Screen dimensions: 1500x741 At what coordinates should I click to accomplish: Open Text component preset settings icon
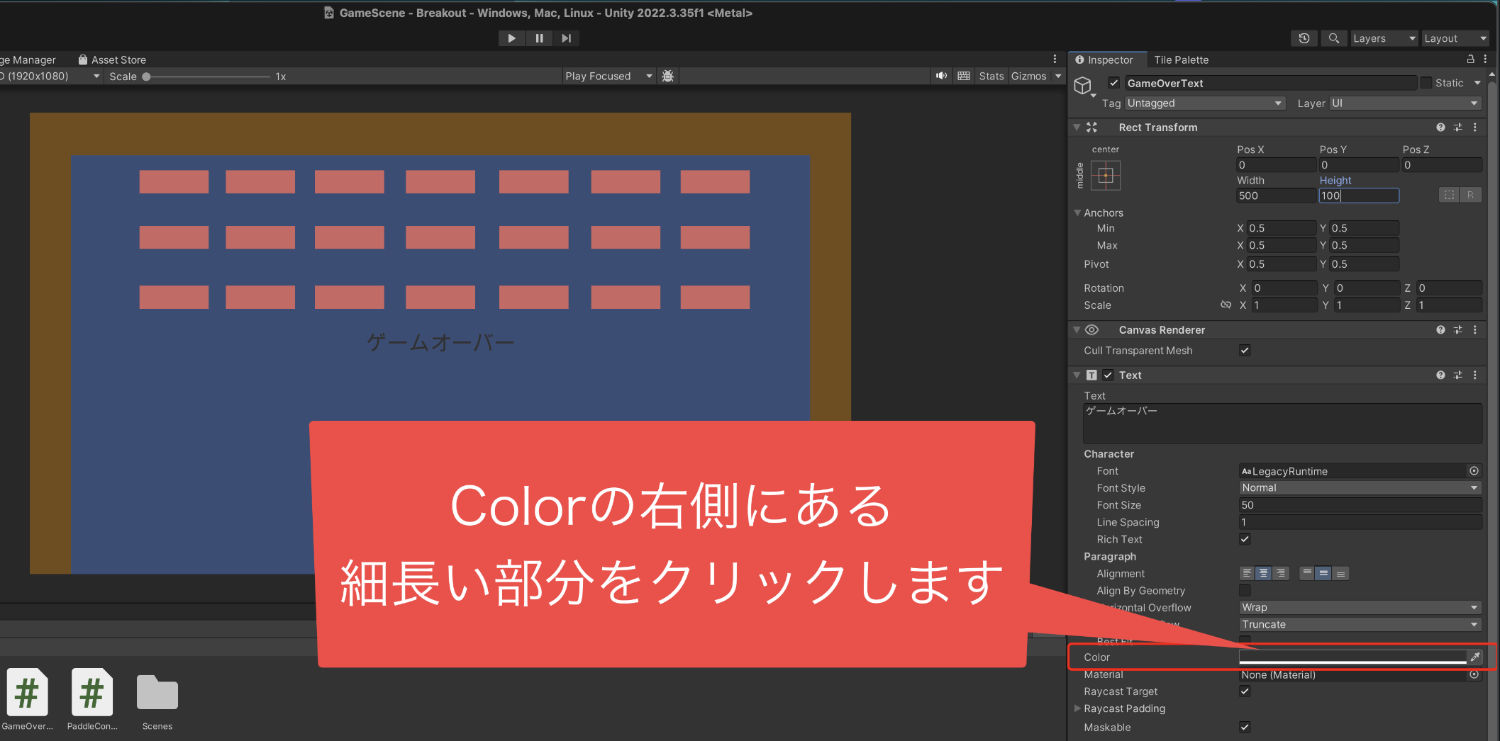1458,375
